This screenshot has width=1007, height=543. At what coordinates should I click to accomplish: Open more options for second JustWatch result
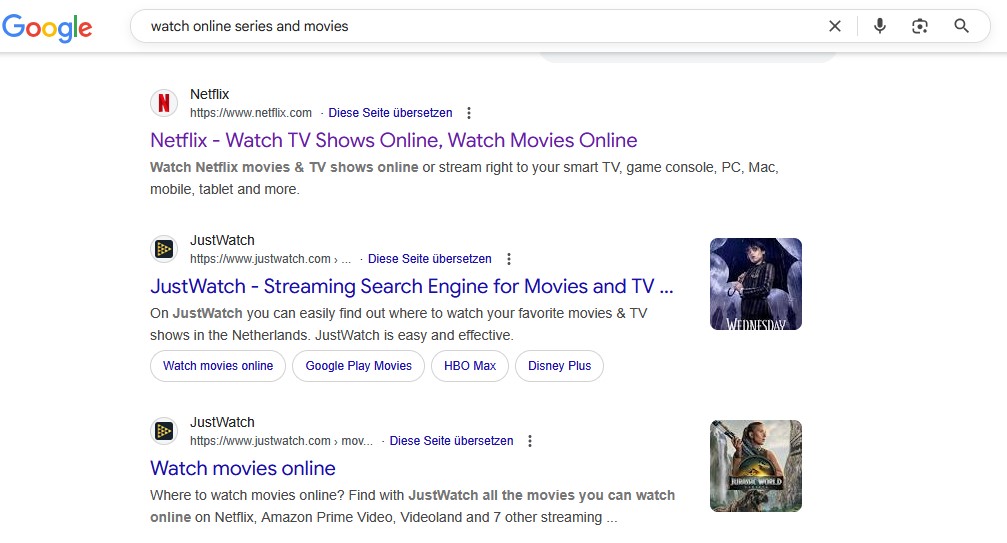click(530, 441)
